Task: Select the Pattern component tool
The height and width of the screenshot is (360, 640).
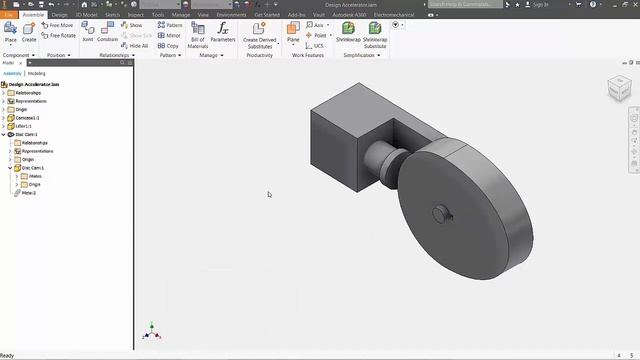Action: 170,25
